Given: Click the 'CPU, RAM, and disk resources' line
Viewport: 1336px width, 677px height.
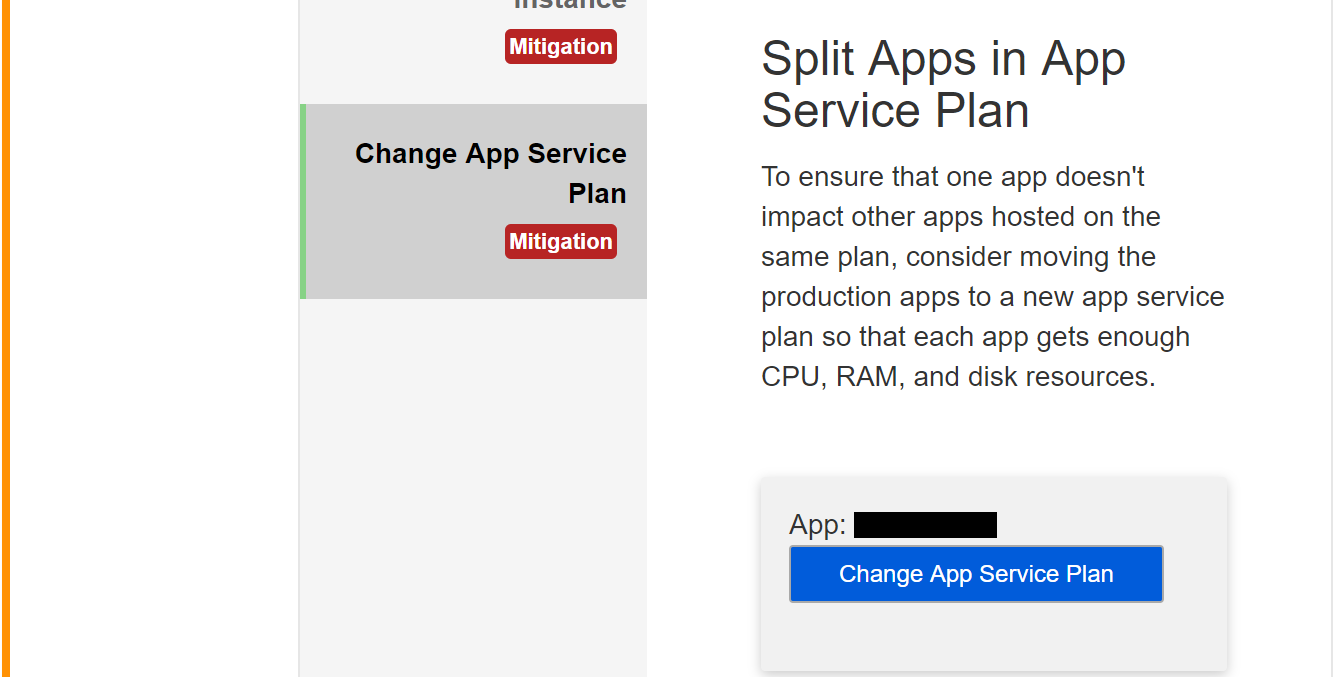Looking at the screenshot, I should point(958,377).
